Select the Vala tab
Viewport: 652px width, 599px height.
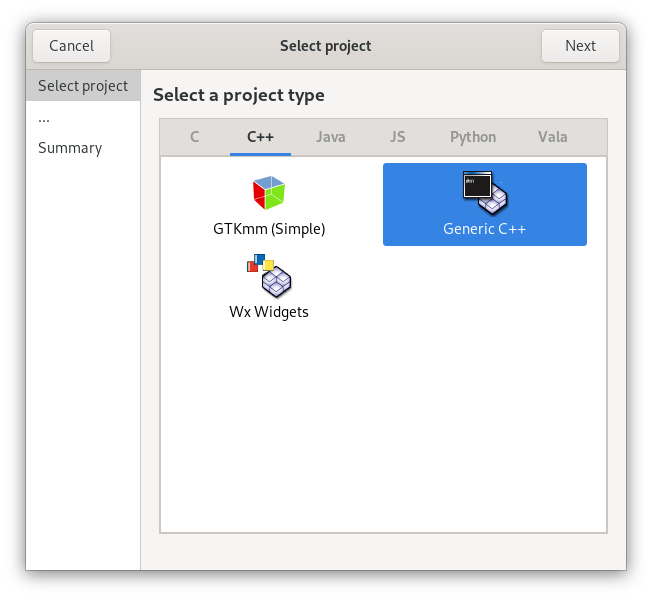click(552, 137)
